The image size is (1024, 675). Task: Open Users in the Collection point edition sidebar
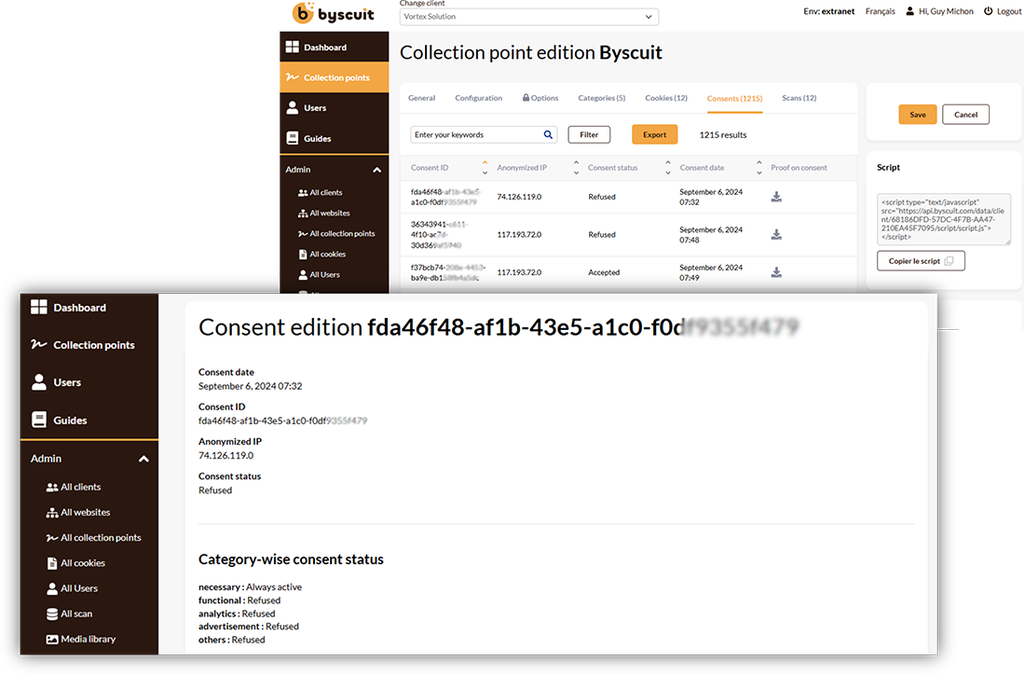point(334,108)
